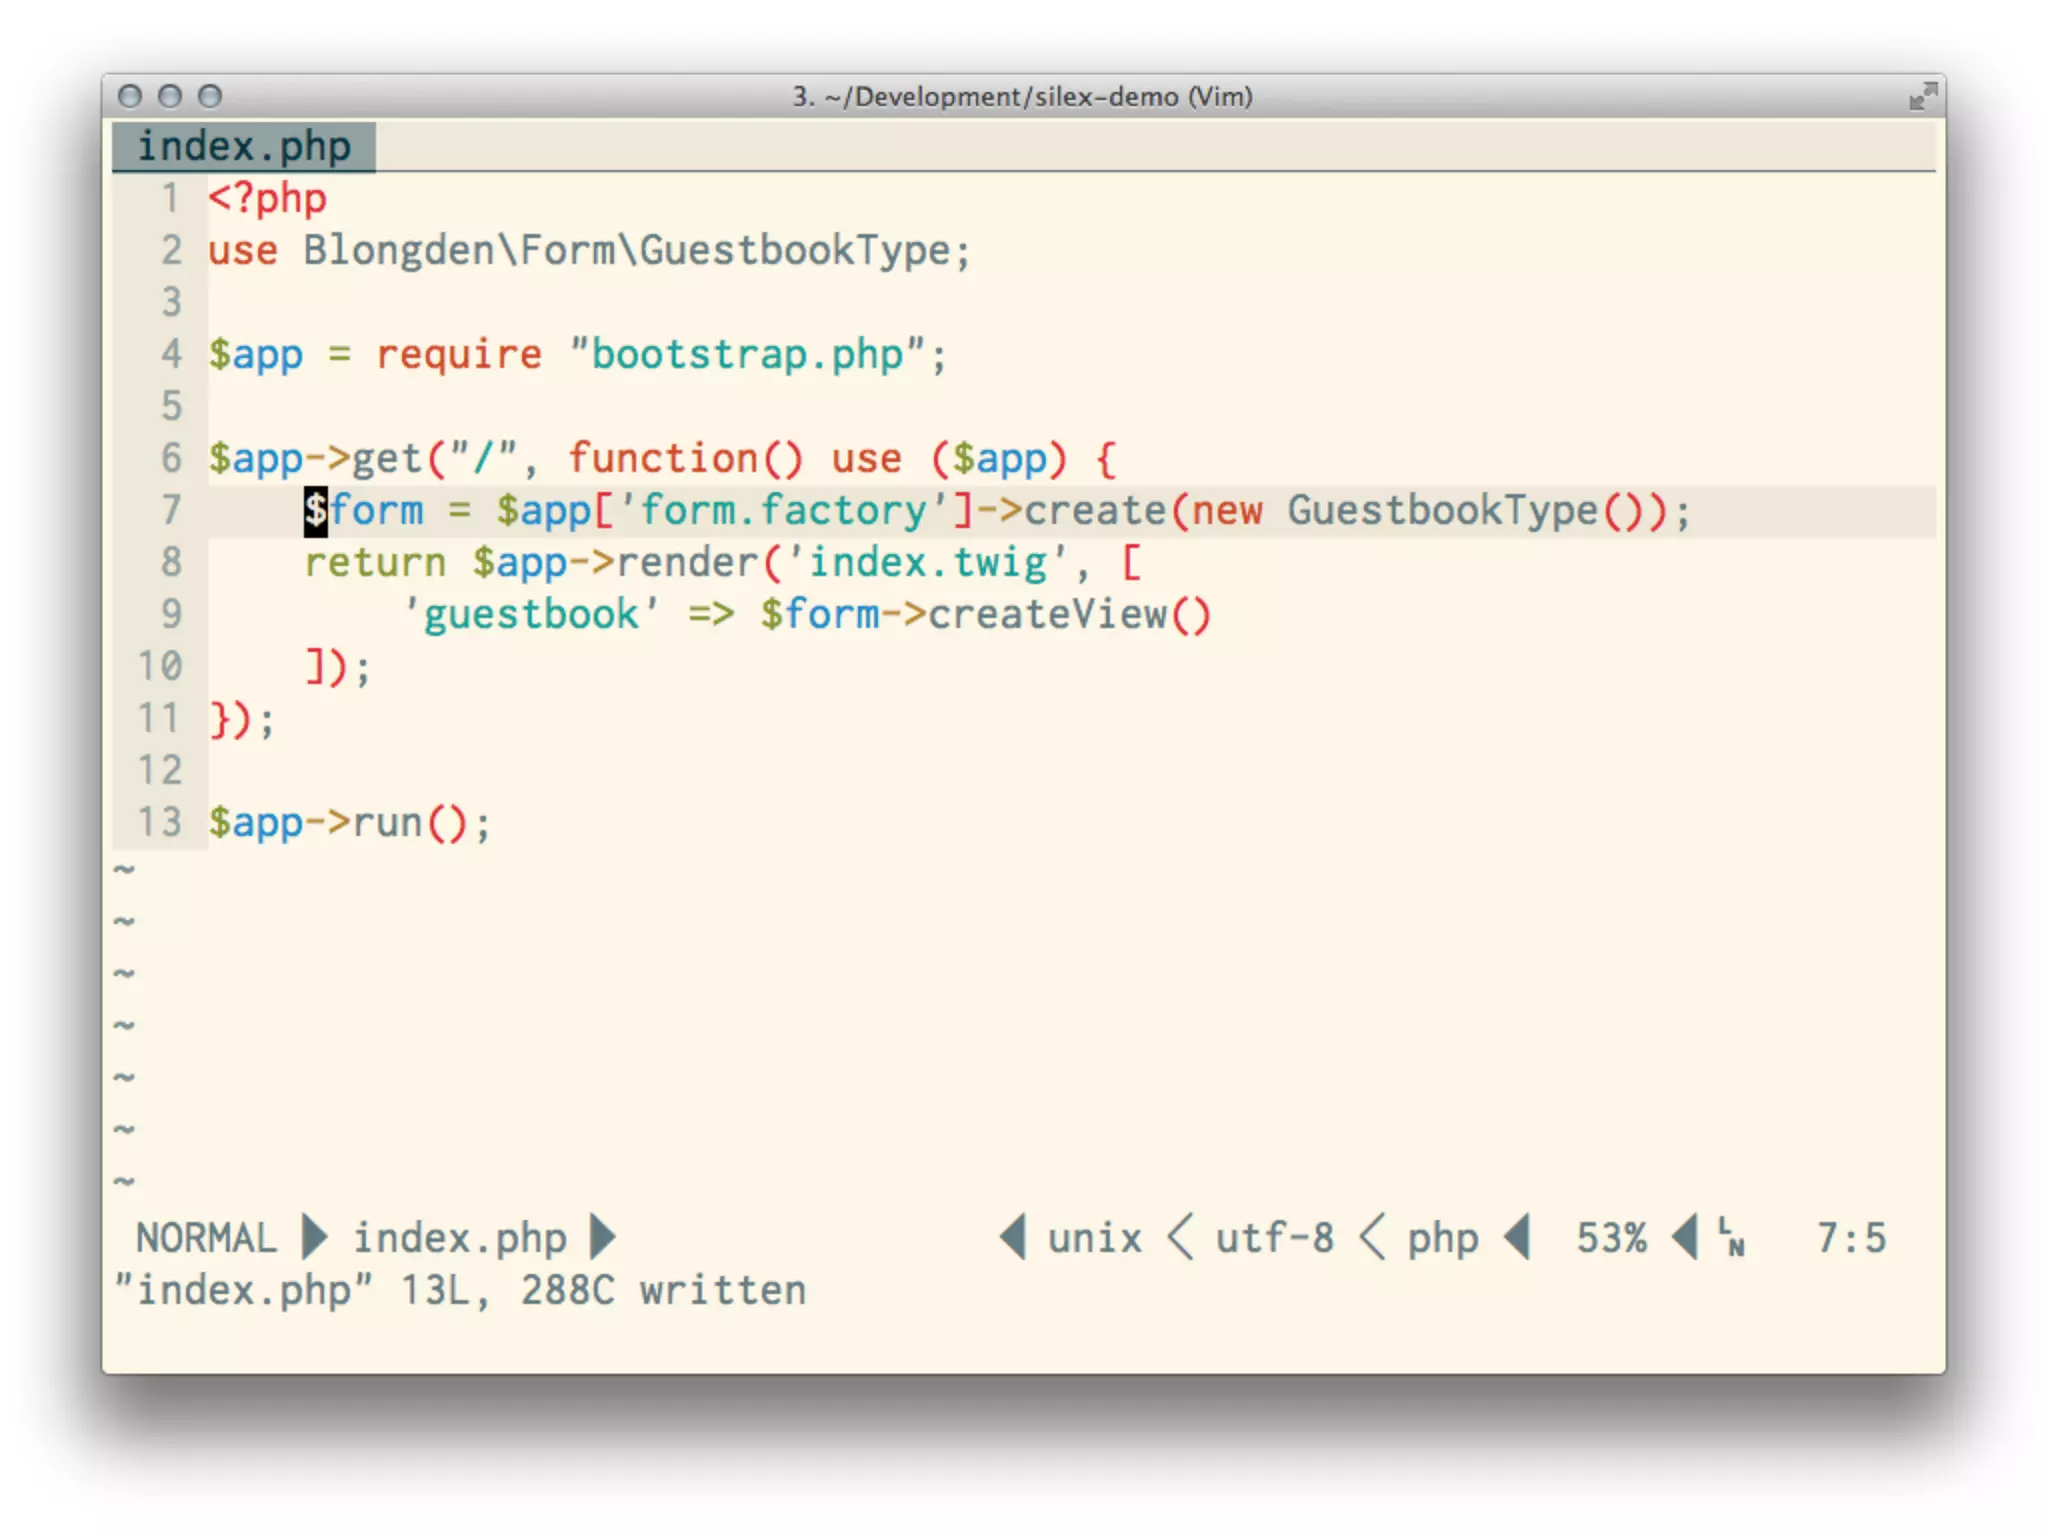Click the arrow separator after statusline index.php
The image size is (2048, 1536).
pos(602,1237)
